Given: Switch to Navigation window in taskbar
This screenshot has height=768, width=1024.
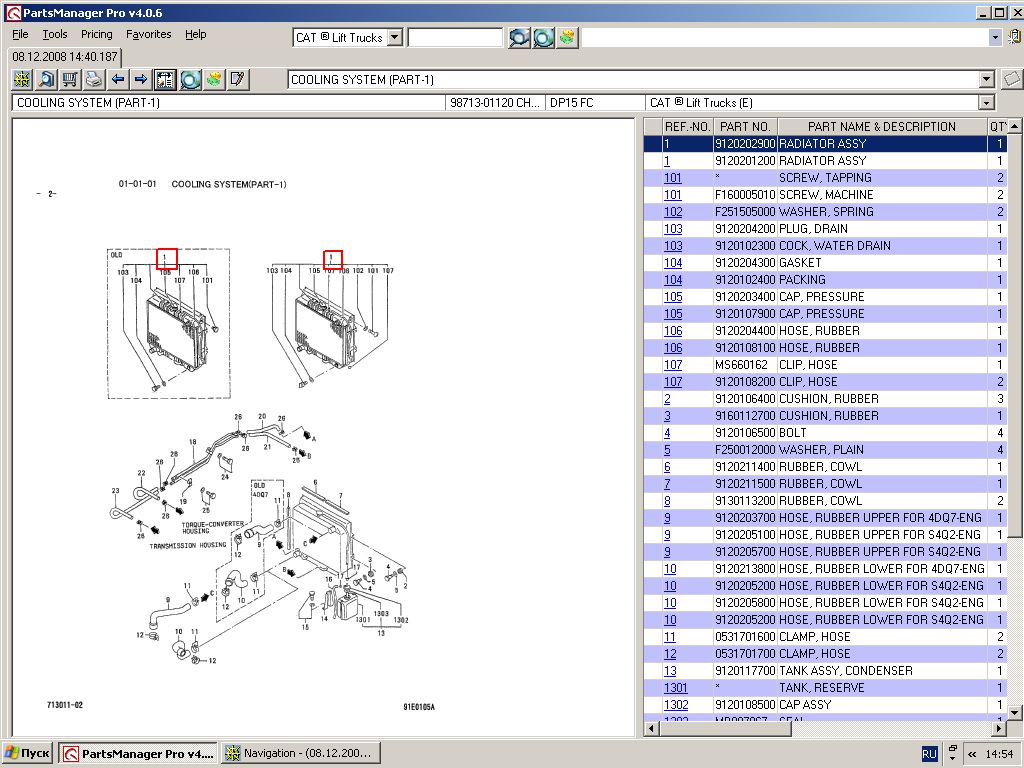Looking at the screenshot, I should [299, 753].
